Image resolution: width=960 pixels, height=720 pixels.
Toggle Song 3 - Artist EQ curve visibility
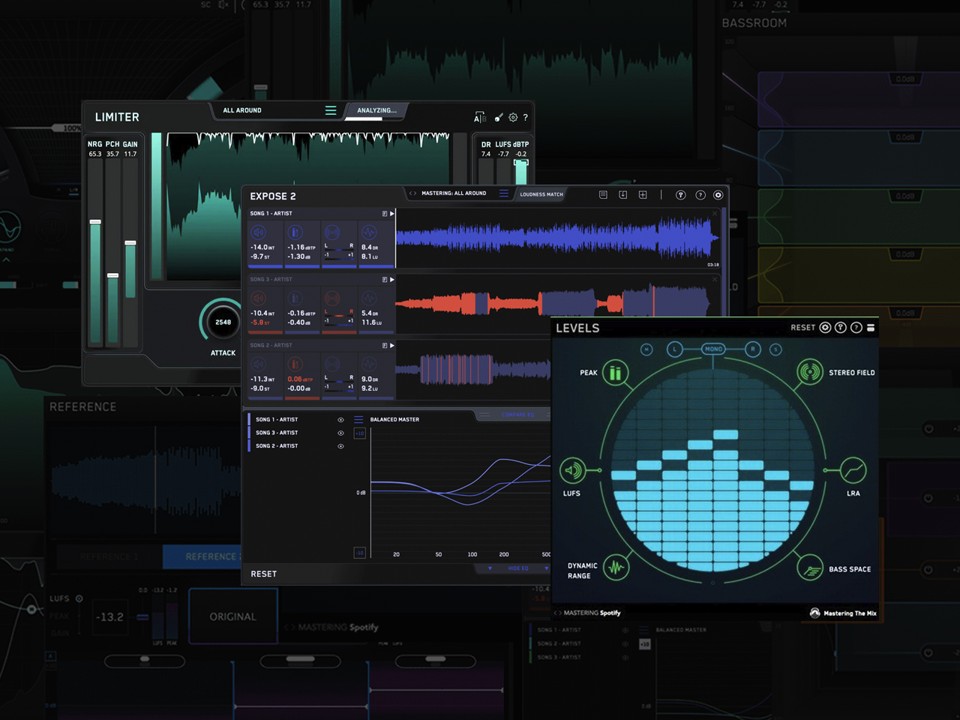[340, 433]
